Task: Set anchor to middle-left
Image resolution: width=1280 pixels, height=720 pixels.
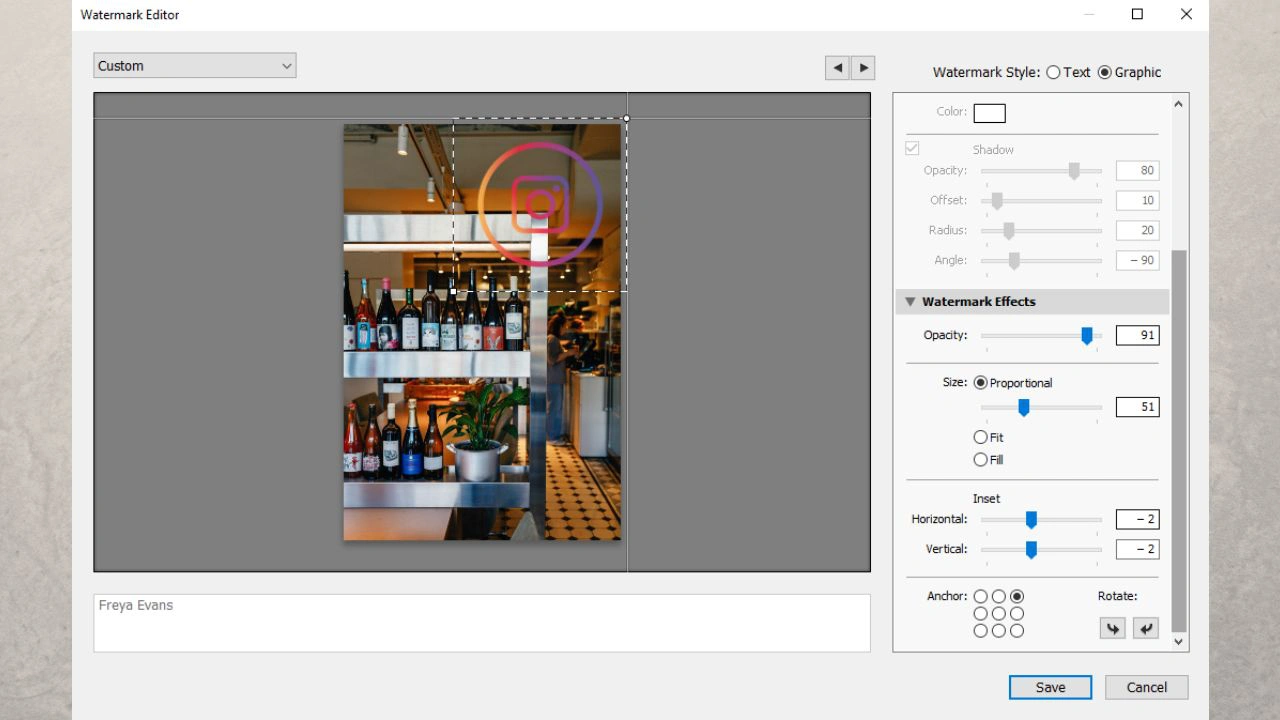Action: click(x=980, y=613)
